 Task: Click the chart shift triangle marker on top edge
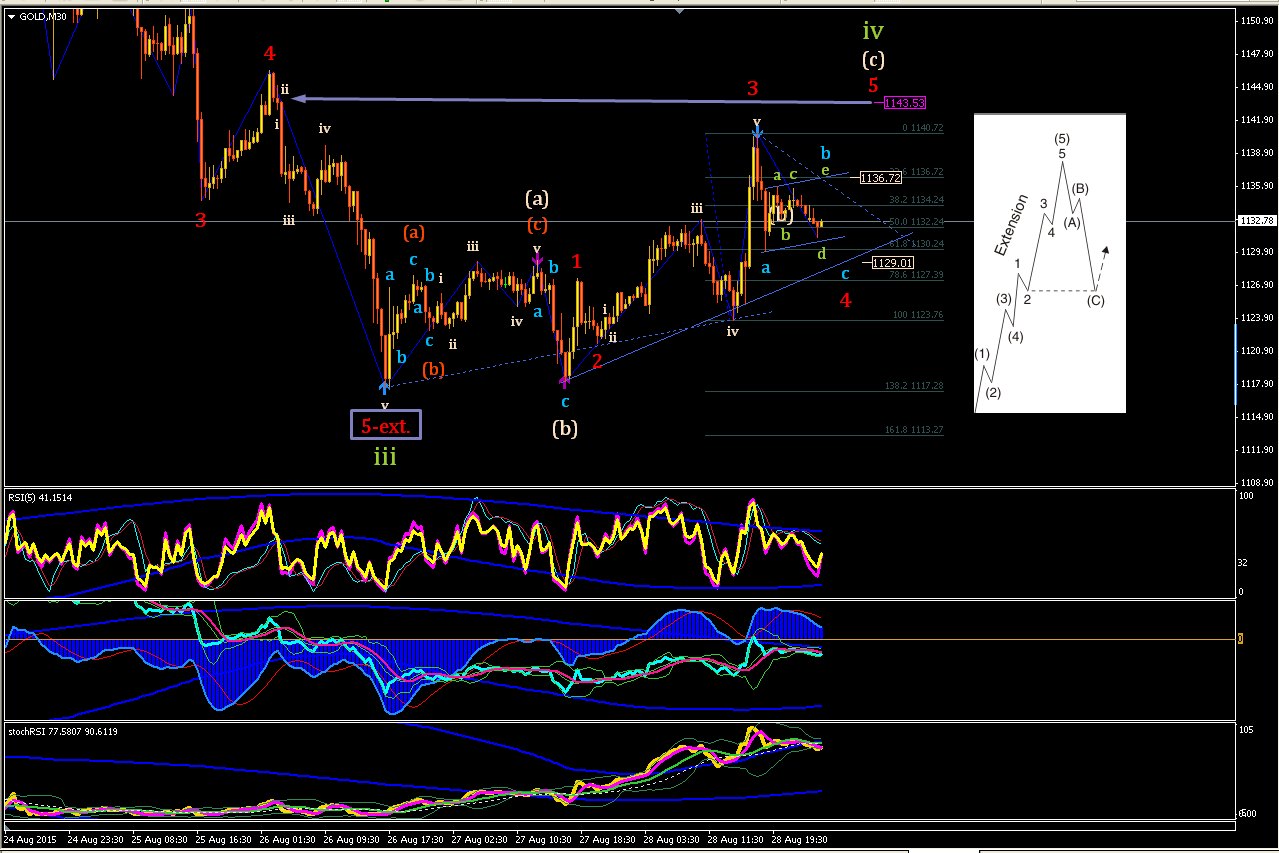(681, 12)
